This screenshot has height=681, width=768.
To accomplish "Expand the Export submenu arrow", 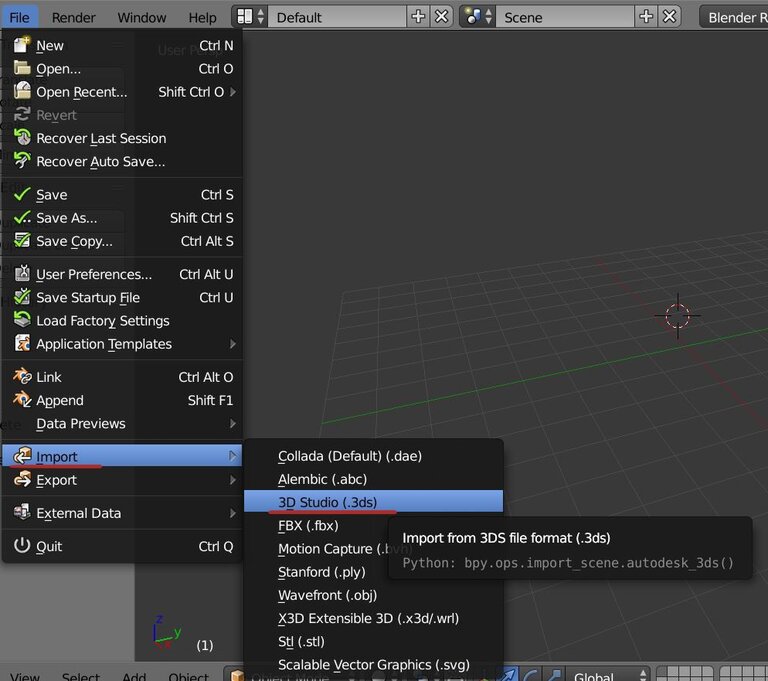I will (233, 480).
